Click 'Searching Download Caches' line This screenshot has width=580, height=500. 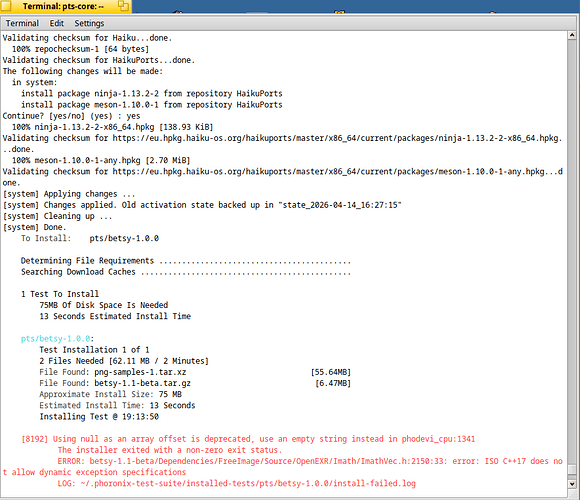[186, 272]
